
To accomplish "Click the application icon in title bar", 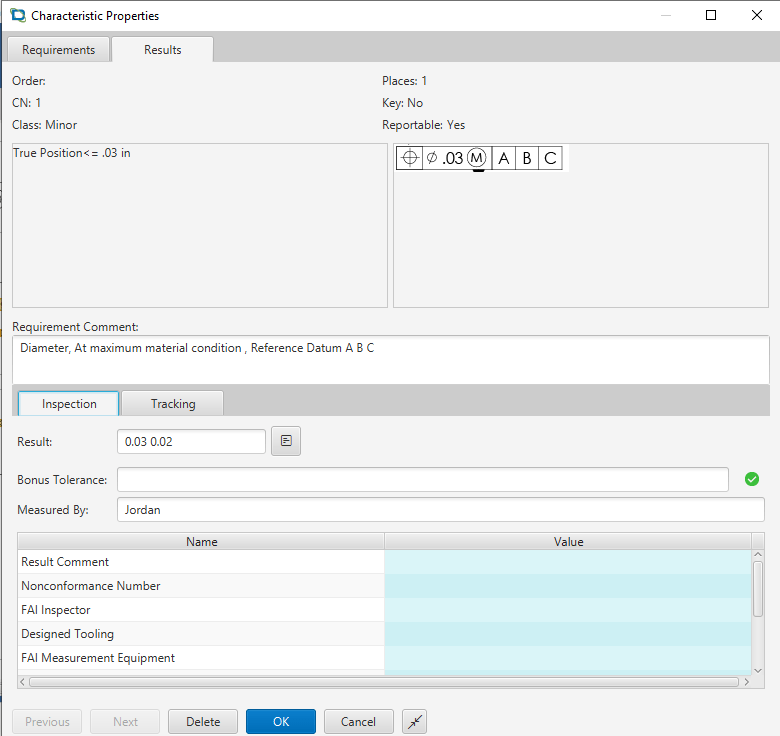I will (17, 16).
